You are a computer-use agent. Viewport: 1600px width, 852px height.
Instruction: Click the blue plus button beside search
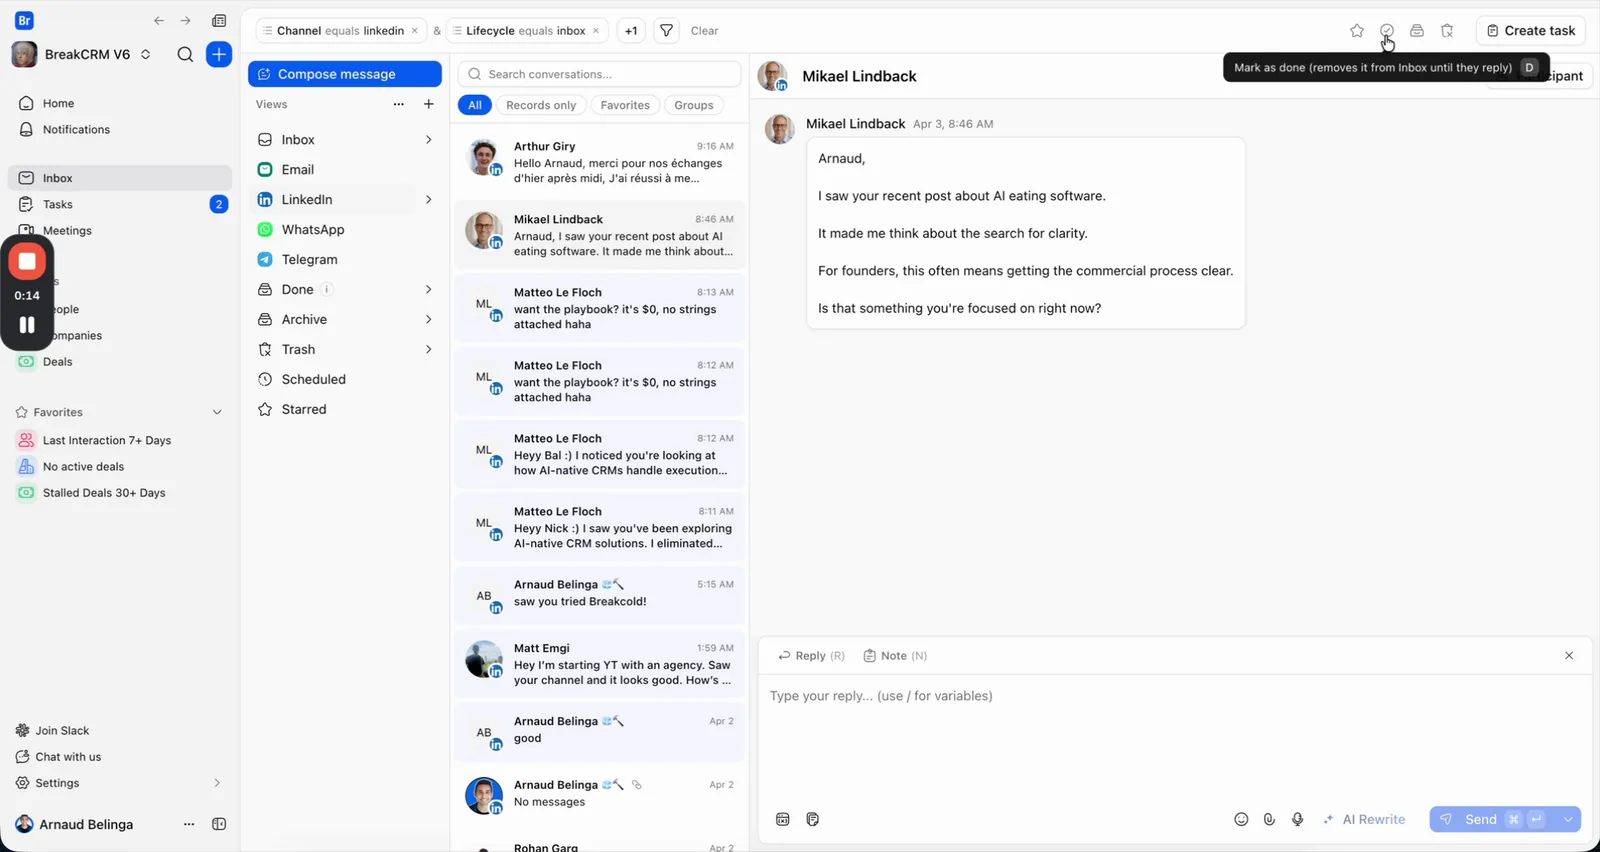click(x=219, y=54)
